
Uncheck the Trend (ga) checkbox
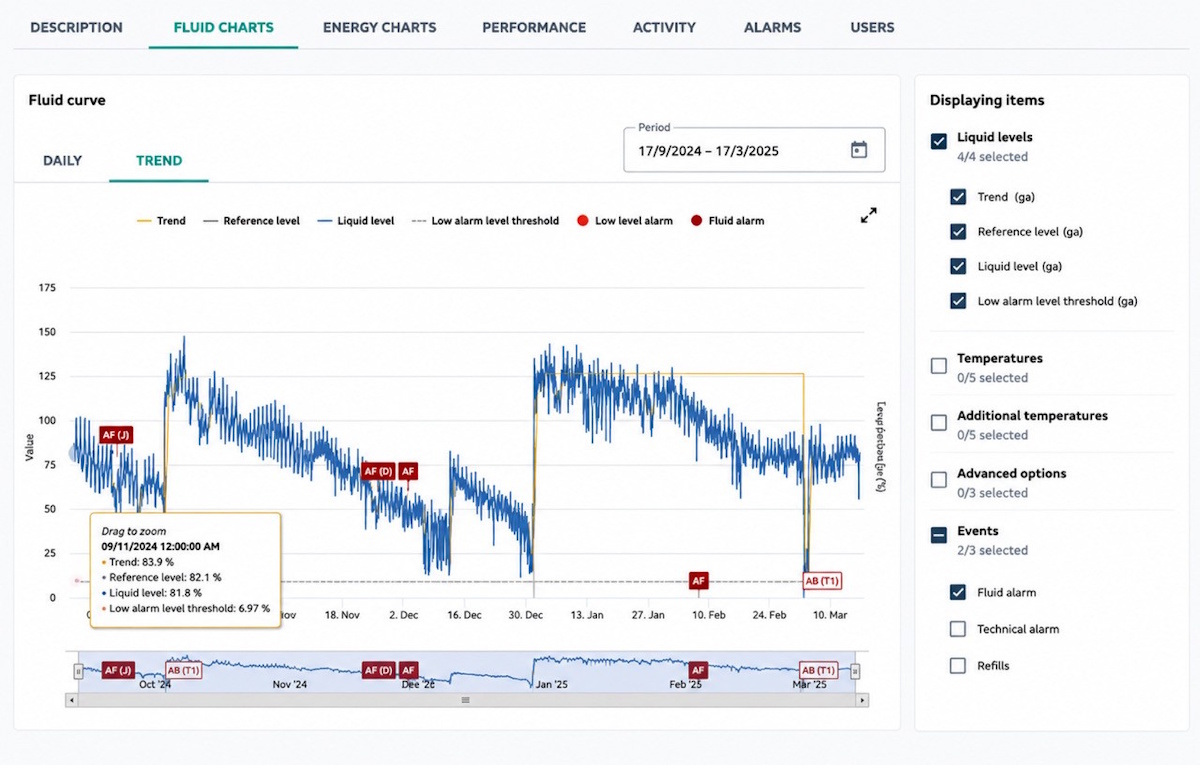pos(958,197)
